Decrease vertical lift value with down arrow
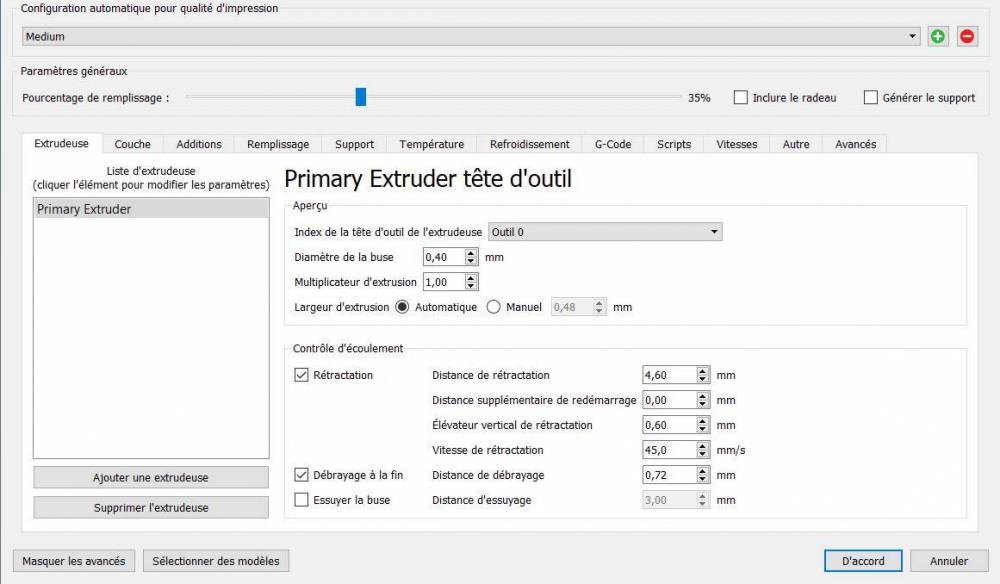 tap(702, 429)
